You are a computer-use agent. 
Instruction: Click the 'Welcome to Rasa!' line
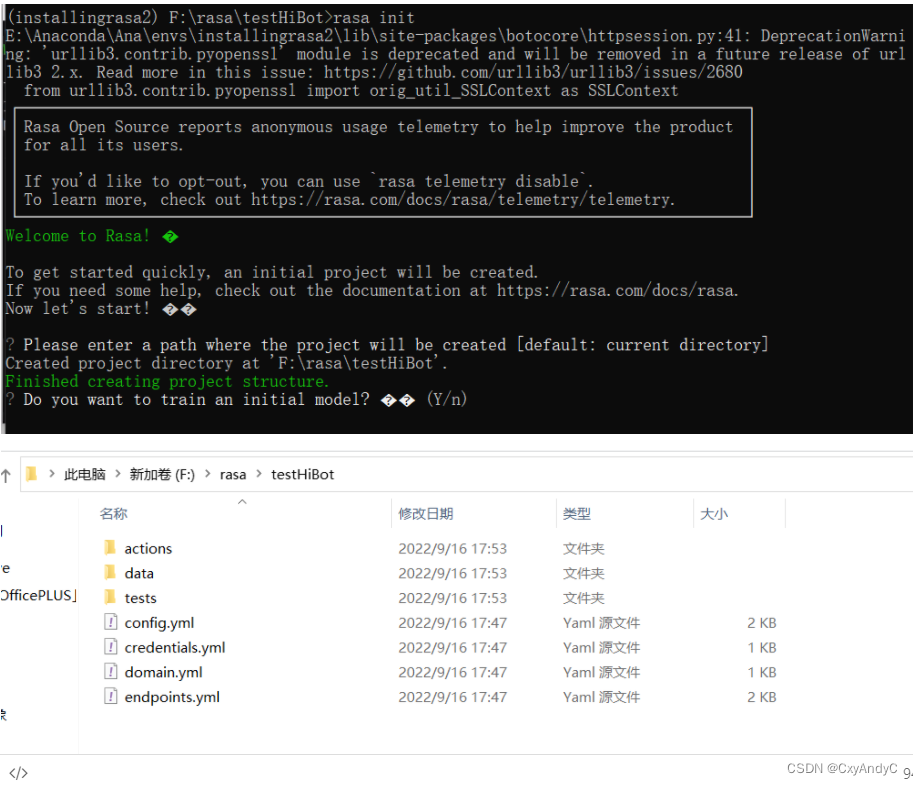pyautogui.click(x=92, y=236)
